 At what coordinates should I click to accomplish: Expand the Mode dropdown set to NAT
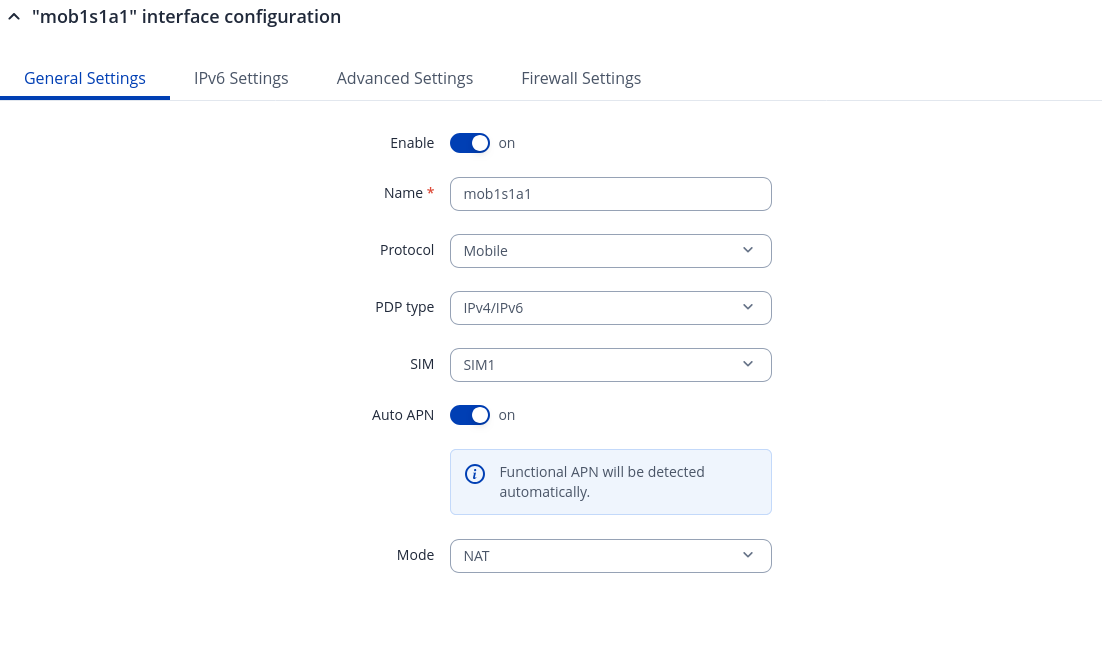tap(610, 556)
